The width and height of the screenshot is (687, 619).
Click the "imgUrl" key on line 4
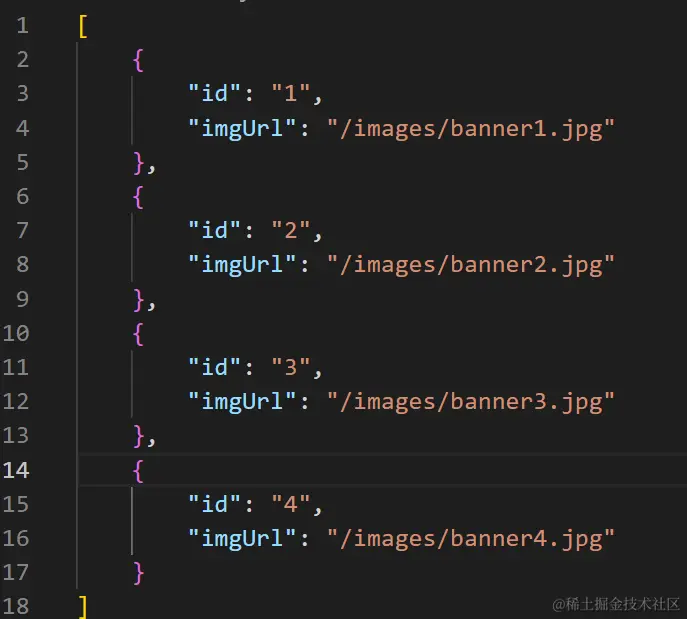click(x=242, y=129)
